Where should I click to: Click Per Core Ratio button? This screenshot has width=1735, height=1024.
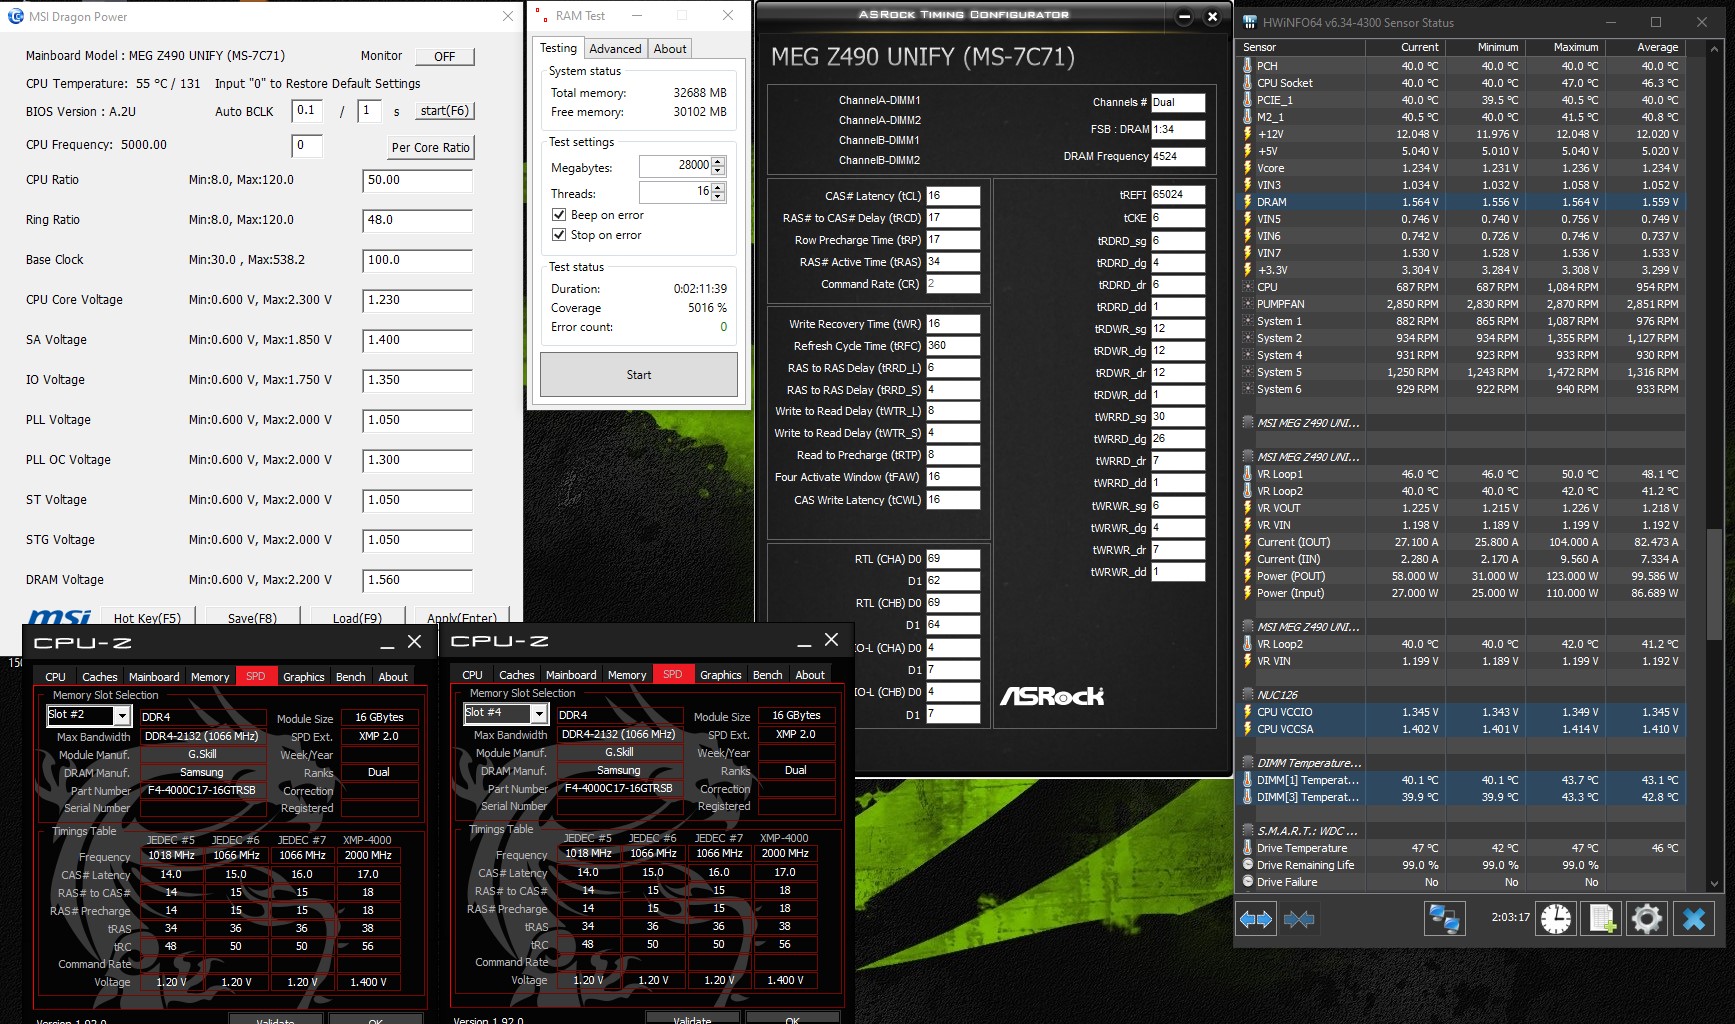[430, 147]
